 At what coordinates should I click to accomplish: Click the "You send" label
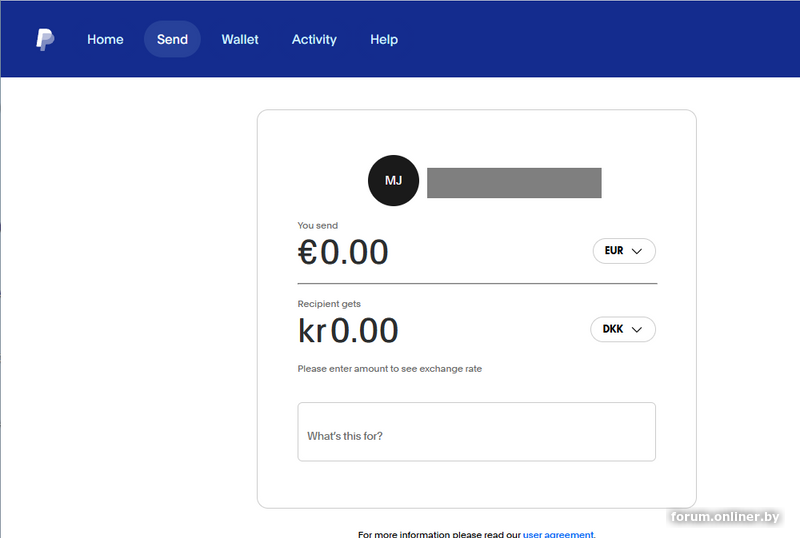pyautogui.click(x=318, y=226)
